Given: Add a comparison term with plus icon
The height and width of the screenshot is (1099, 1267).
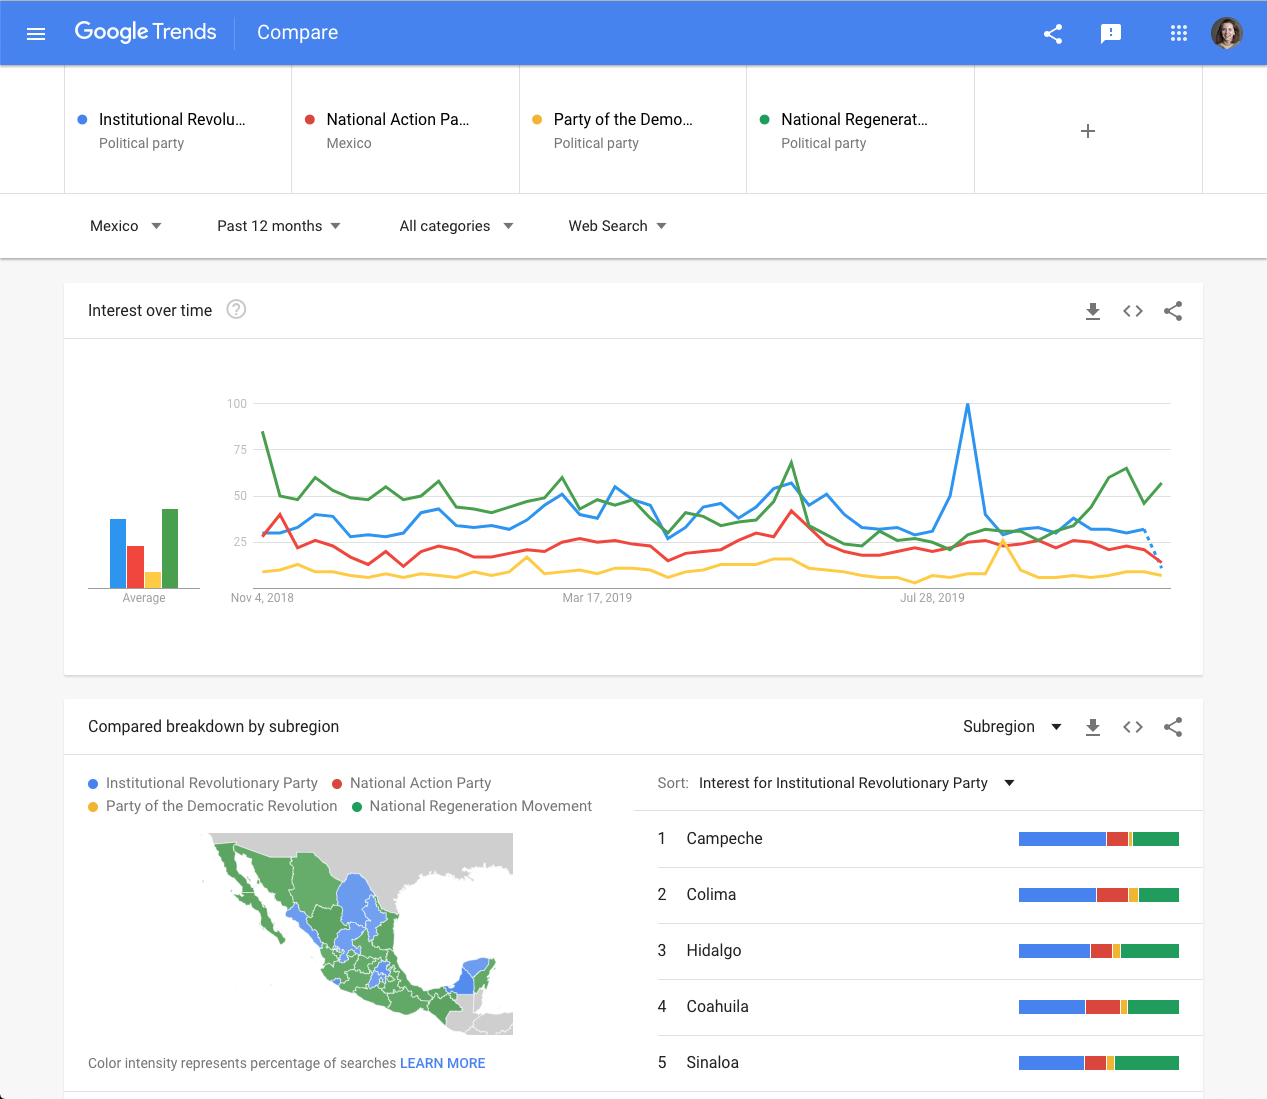Looking at the screenshot, I should click(x=1088, y=131).
